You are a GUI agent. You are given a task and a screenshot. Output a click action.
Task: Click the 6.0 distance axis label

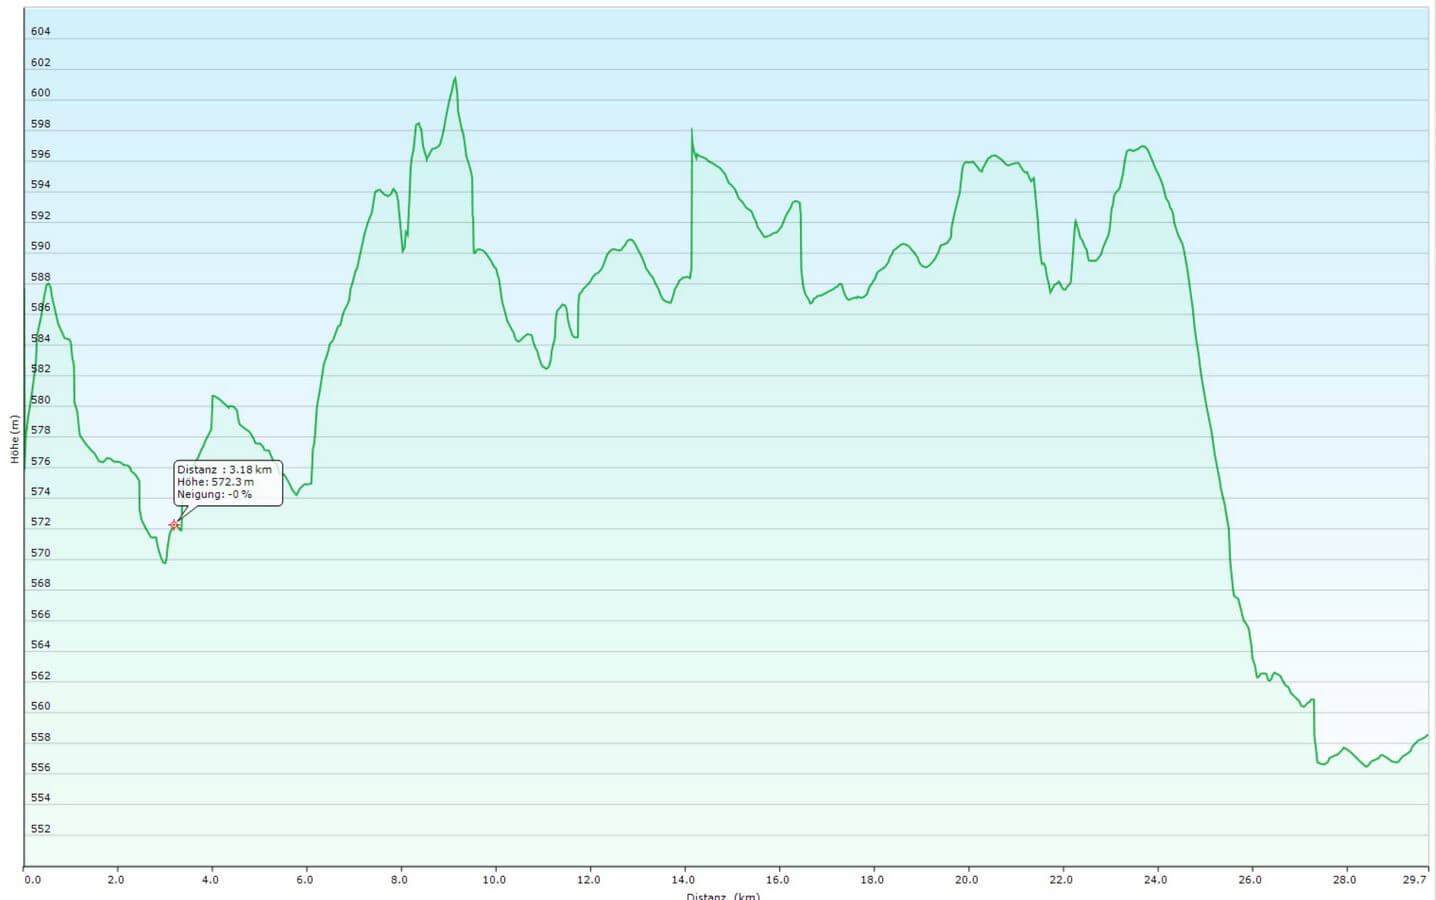[305, 880]
